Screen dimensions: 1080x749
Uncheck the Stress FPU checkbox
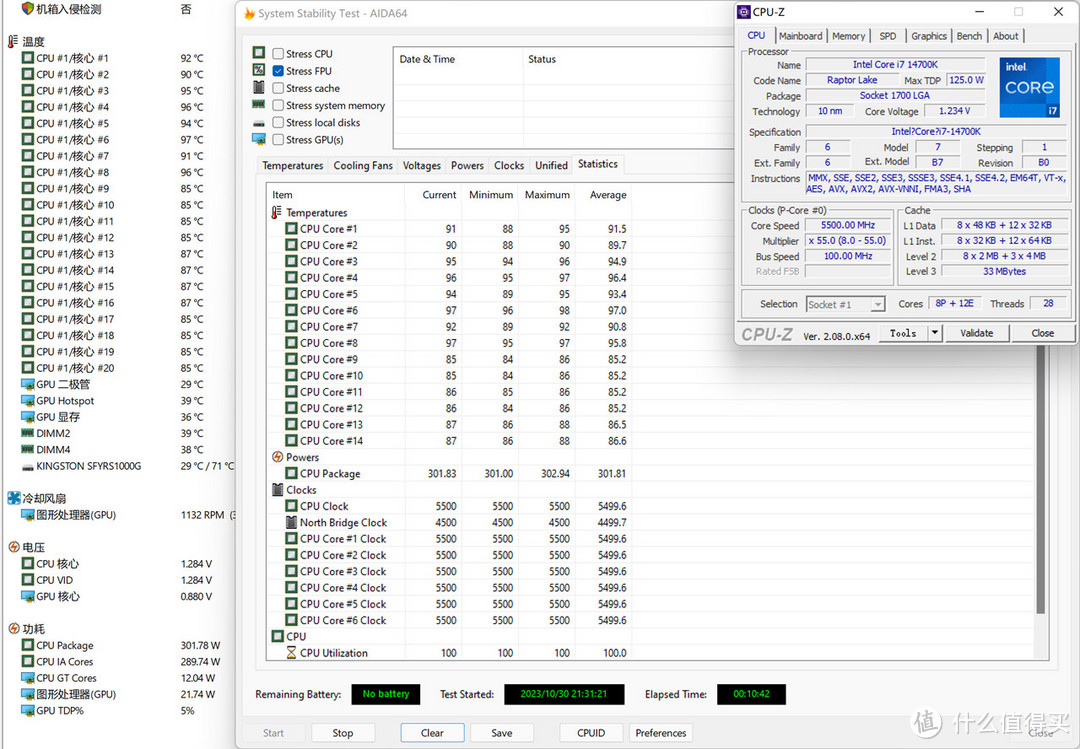pyautogui.click(x=278, y=71)
